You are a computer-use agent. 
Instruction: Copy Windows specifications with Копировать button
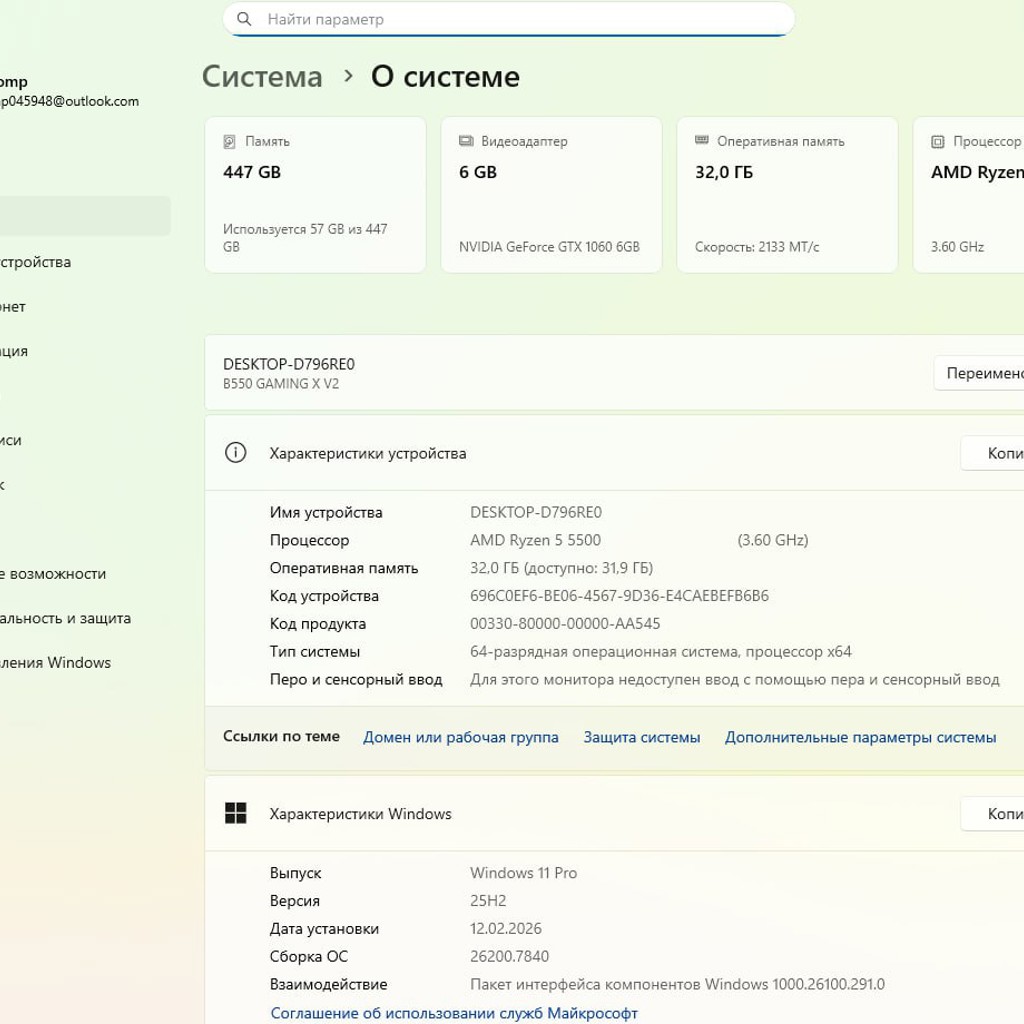(x=992, y=813)
